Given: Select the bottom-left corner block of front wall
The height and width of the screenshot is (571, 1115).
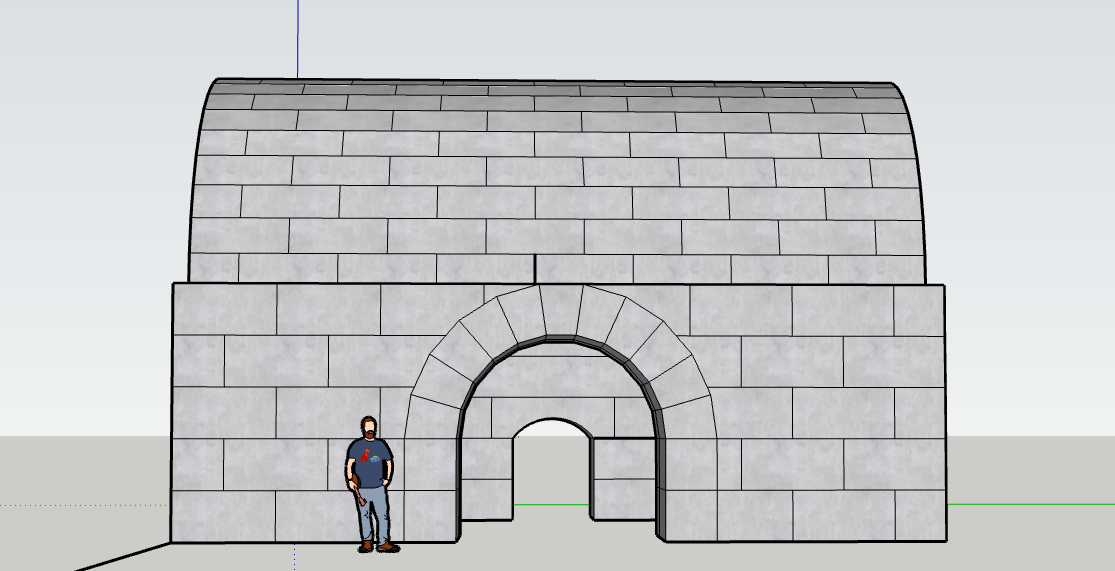Looking at the screenshot, I should click(223, 517).
